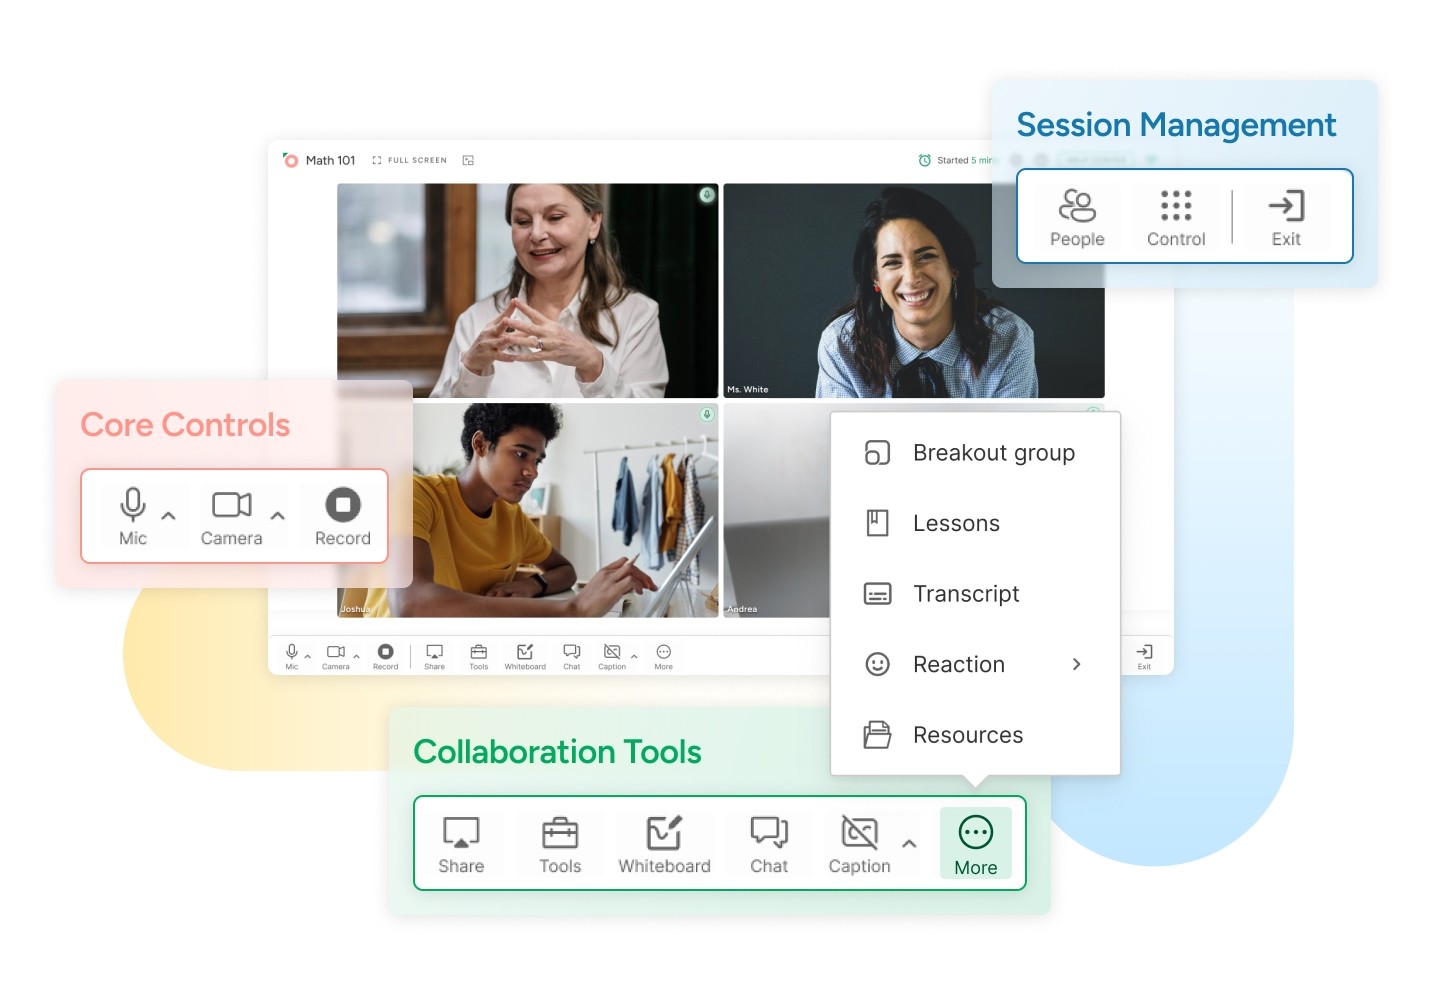The width and height of the screenshot is (1440, 1002).
Task: Click the highlighted More button in Collaboration Tools
Action: click(x=976, y=844)
